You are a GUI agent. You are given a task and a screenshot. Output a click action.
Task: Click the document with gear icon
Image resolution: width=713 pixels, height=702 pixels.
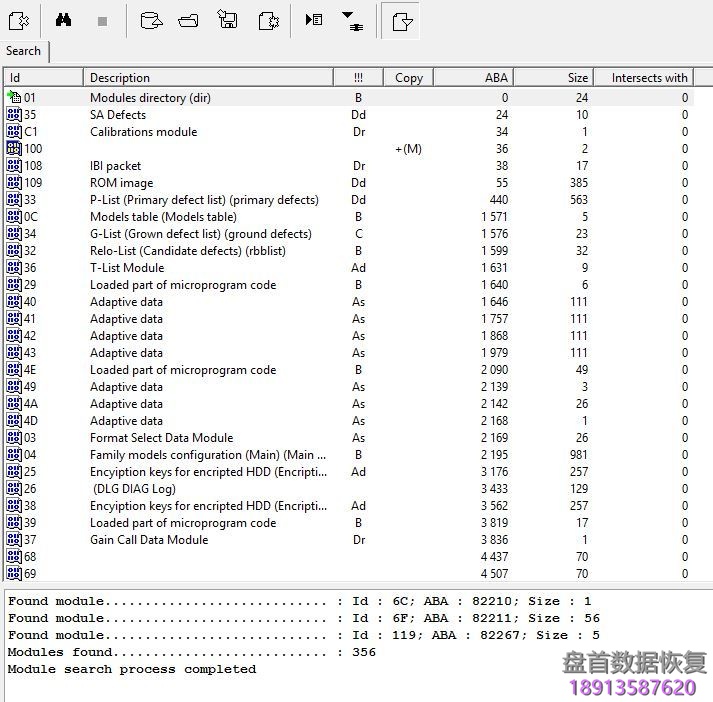267,20
